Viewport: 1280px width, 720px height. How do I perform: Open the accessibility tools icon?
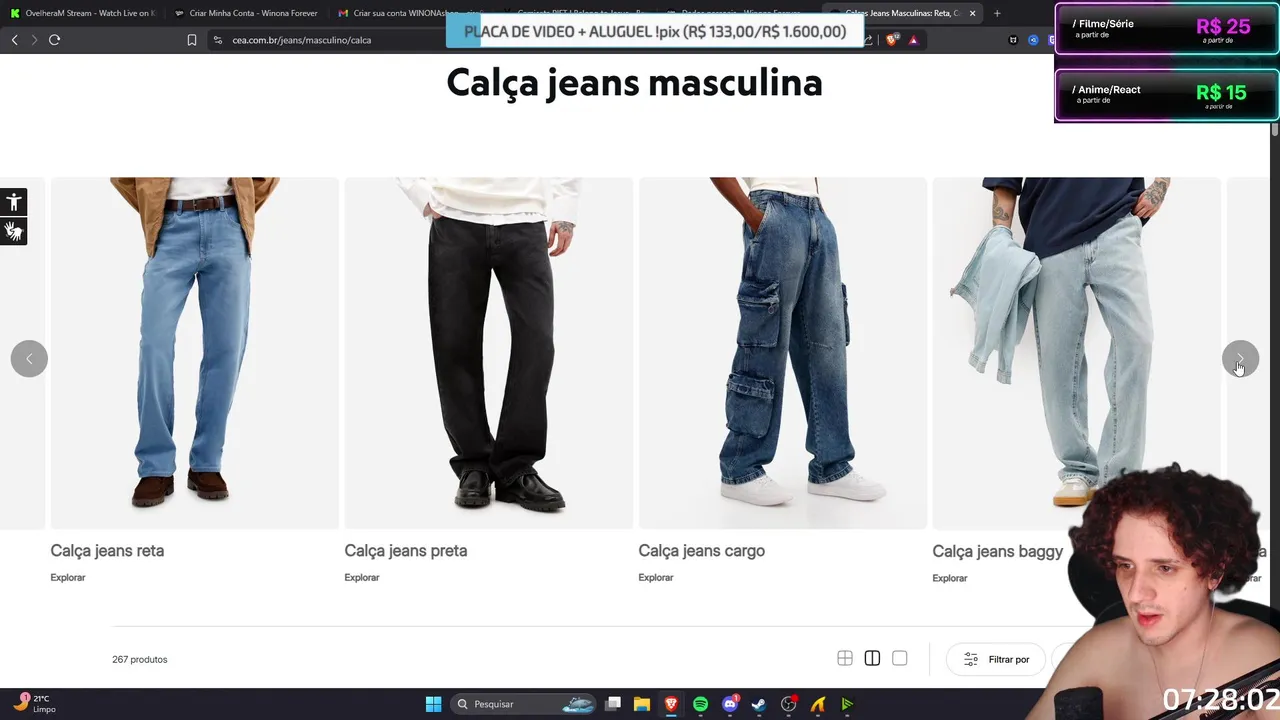pyautogui.click(x=13, y=202)
